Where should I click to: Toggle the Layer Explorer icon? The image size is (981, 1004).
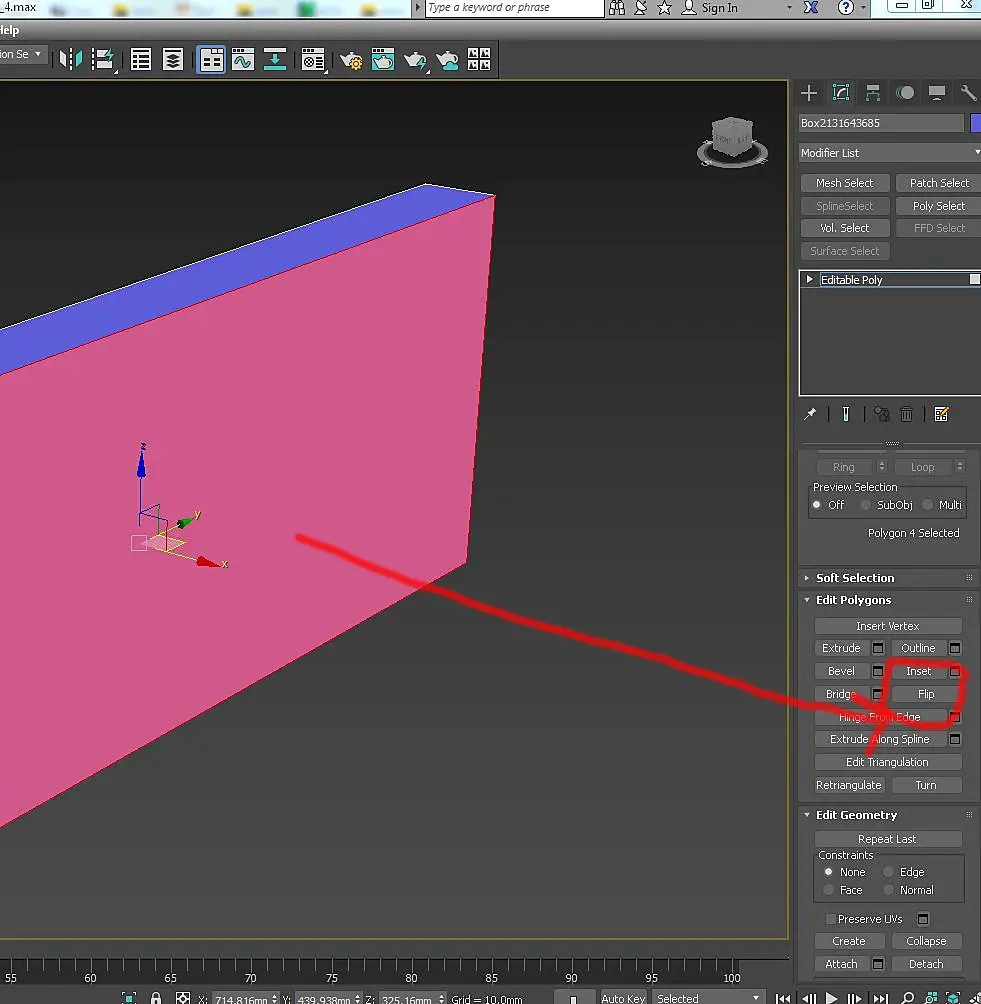[173, 60]
